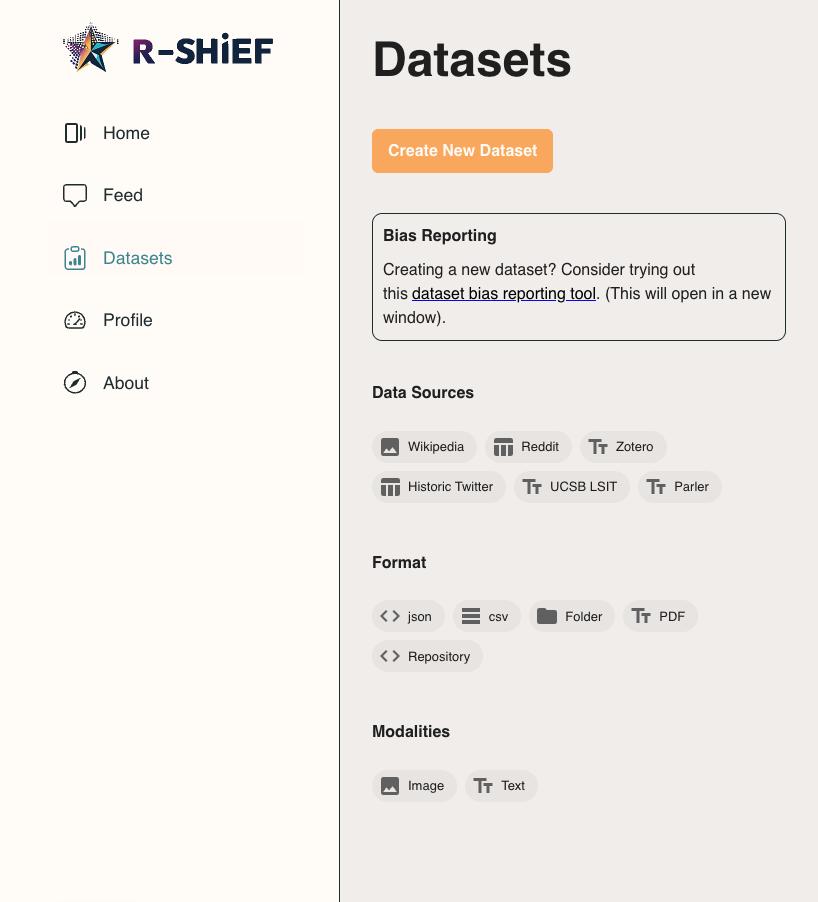Open the dataset bias reporting tool link

point(503,293)
